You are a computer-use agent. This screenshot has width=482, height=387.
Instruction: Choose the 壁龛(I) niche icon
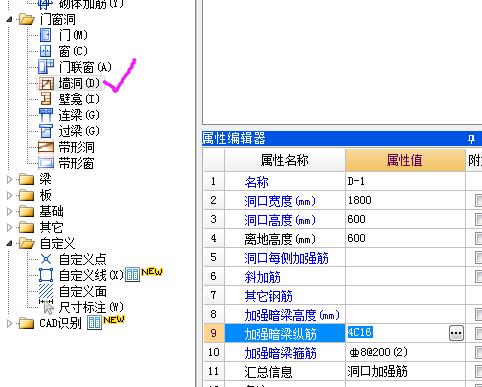tap(46, 99)
